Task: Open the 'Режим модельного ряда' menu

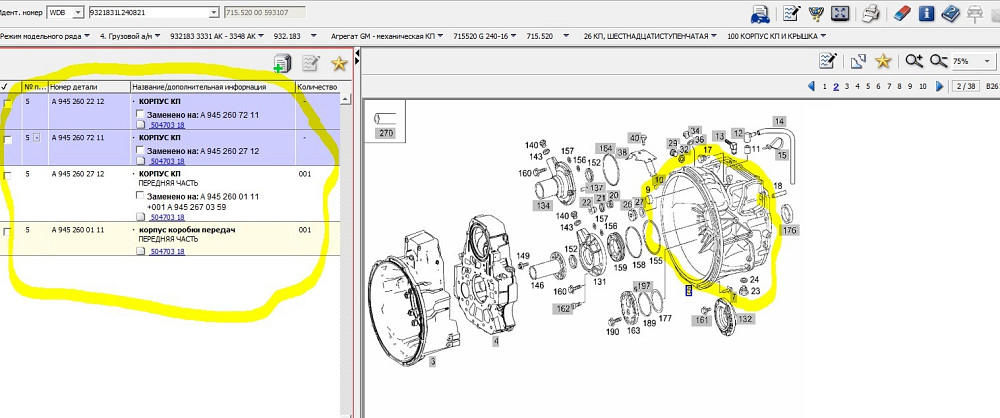Action: pos(45,35)
